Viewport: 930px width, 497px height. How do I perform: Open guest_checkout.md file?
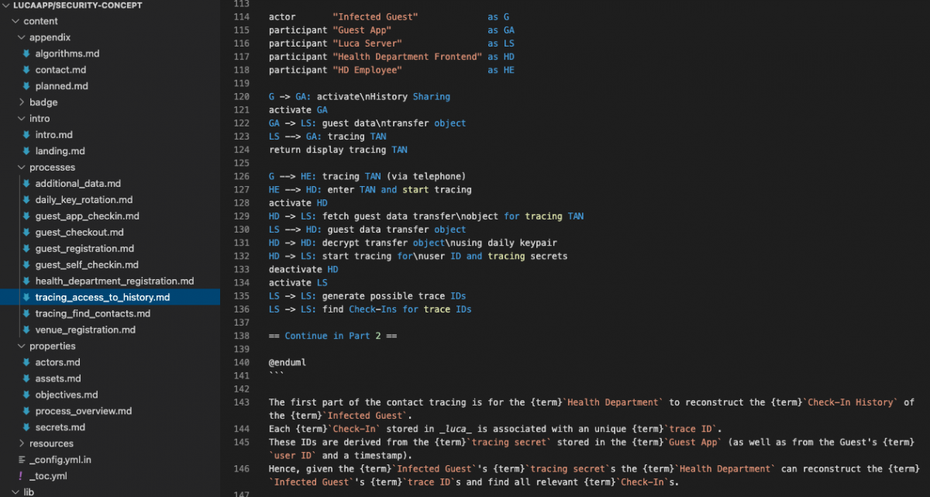[79, 232]
